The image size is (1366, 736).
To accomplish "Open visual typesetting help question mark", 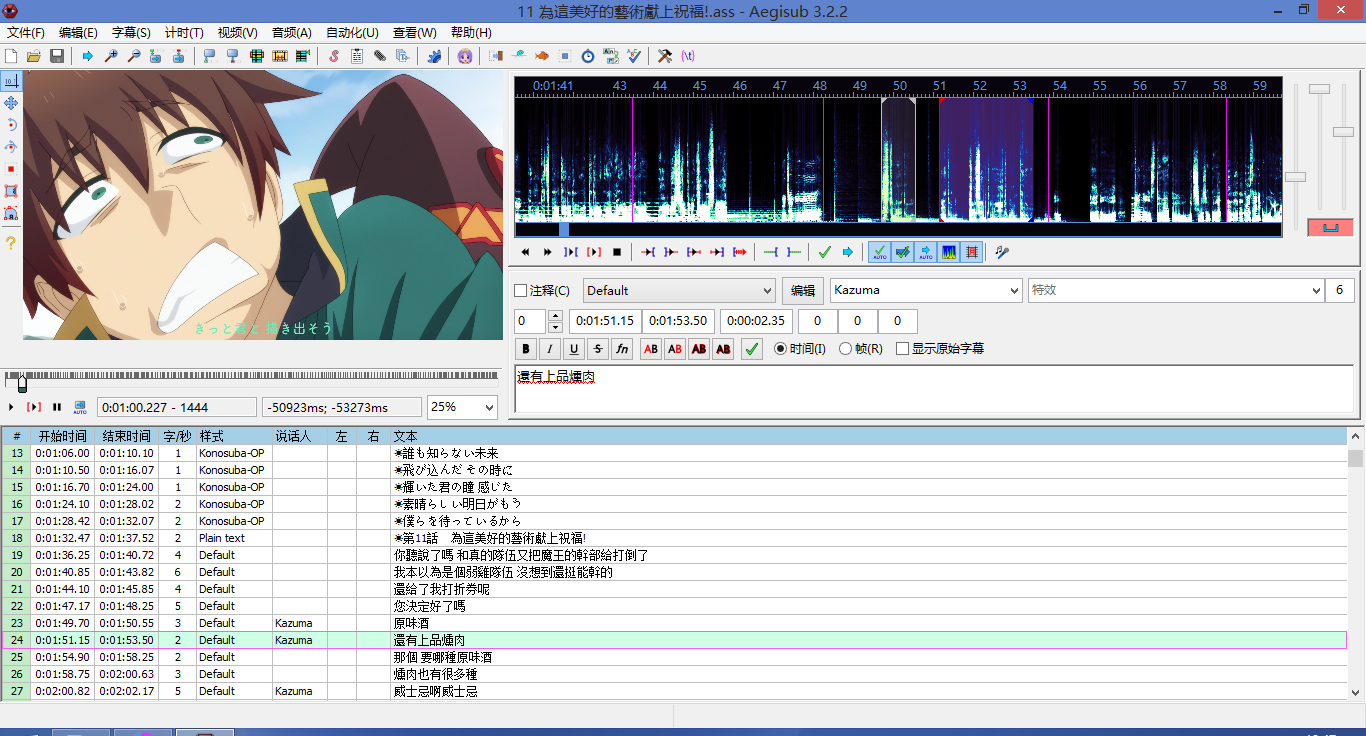I will [11, 243].
